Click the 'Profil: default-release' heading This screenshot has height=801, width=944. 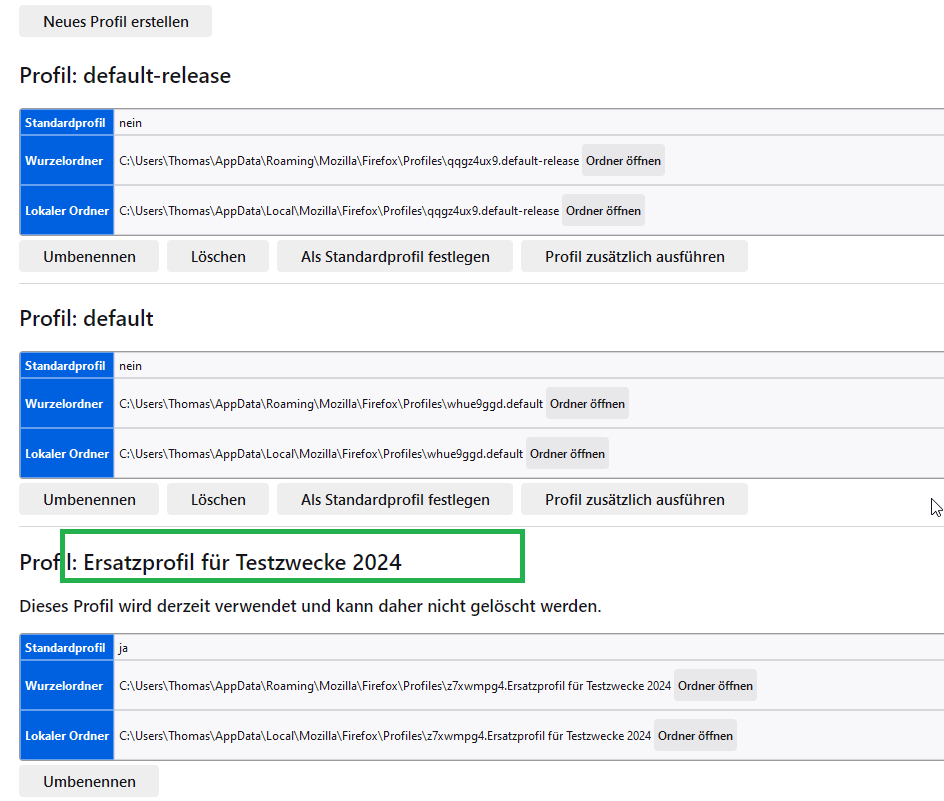pyautogui.click(x=125, y=76)
